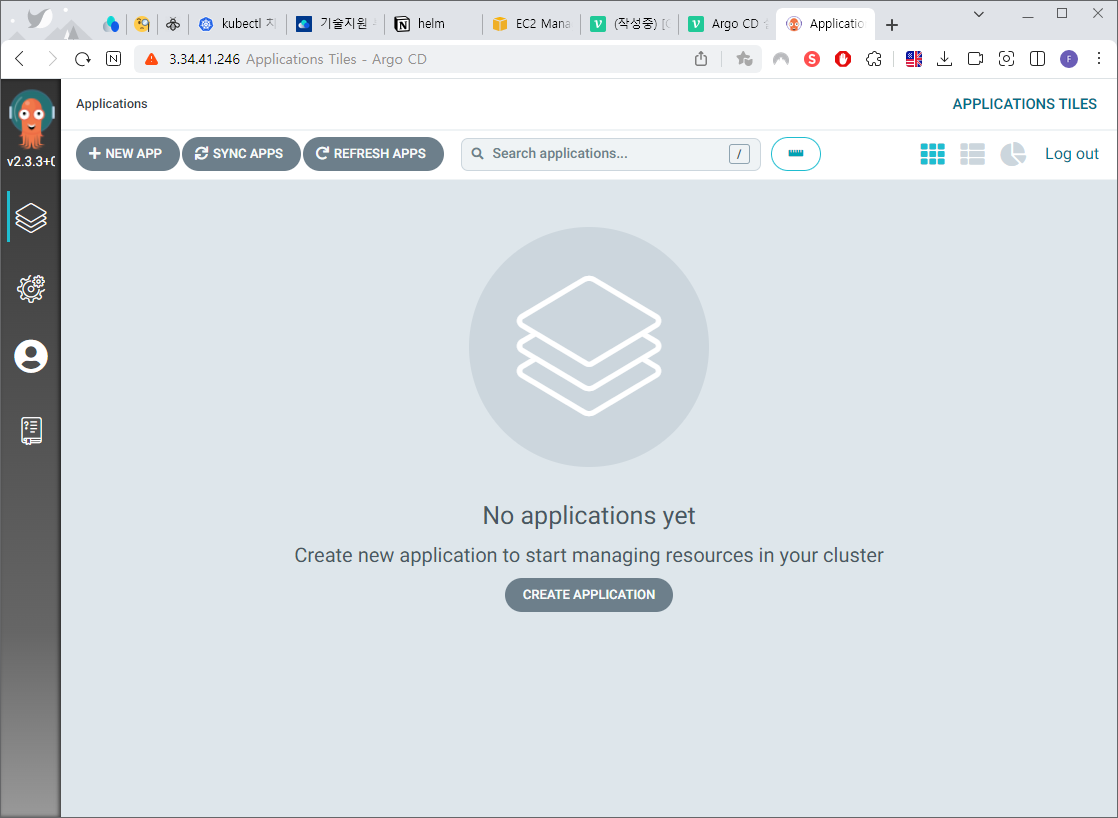The width and height of the screenshot is (1118, 818).
Task: Switch to summary pie chart view
Action: pyautogui.click(x=1012, y=154)
